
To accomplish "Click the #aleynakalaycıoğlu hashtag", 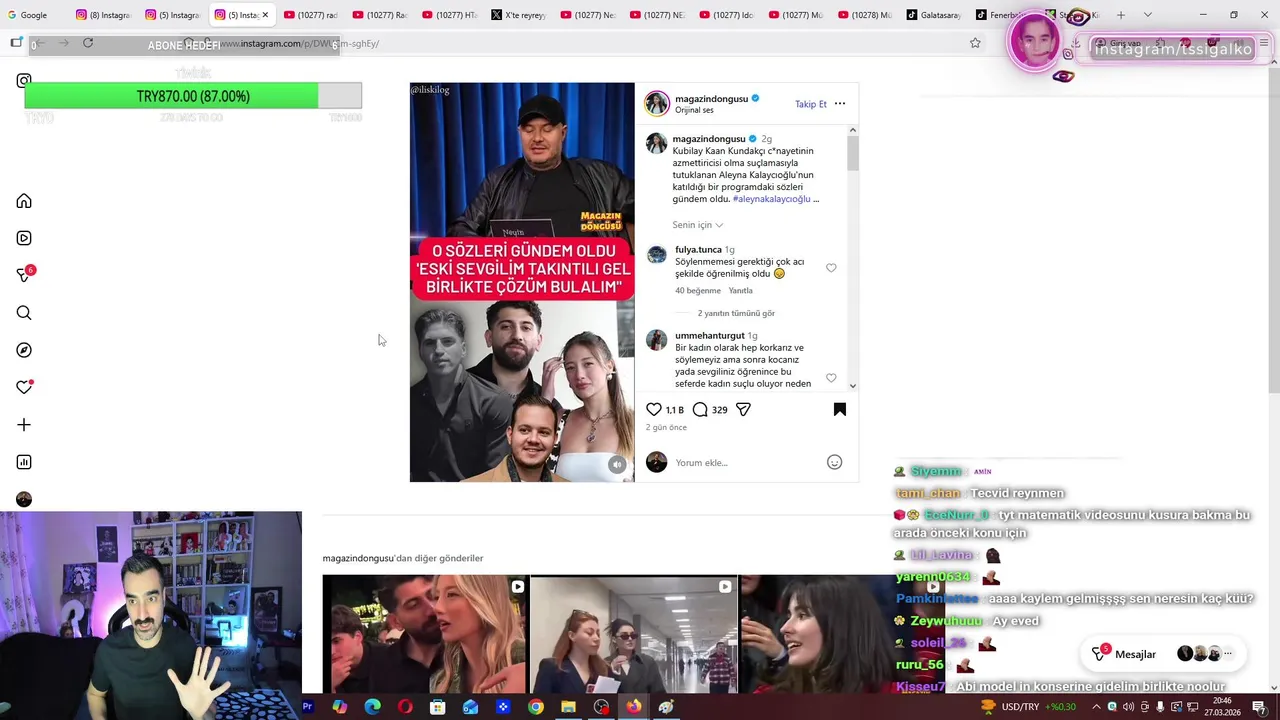I will 771,199.
